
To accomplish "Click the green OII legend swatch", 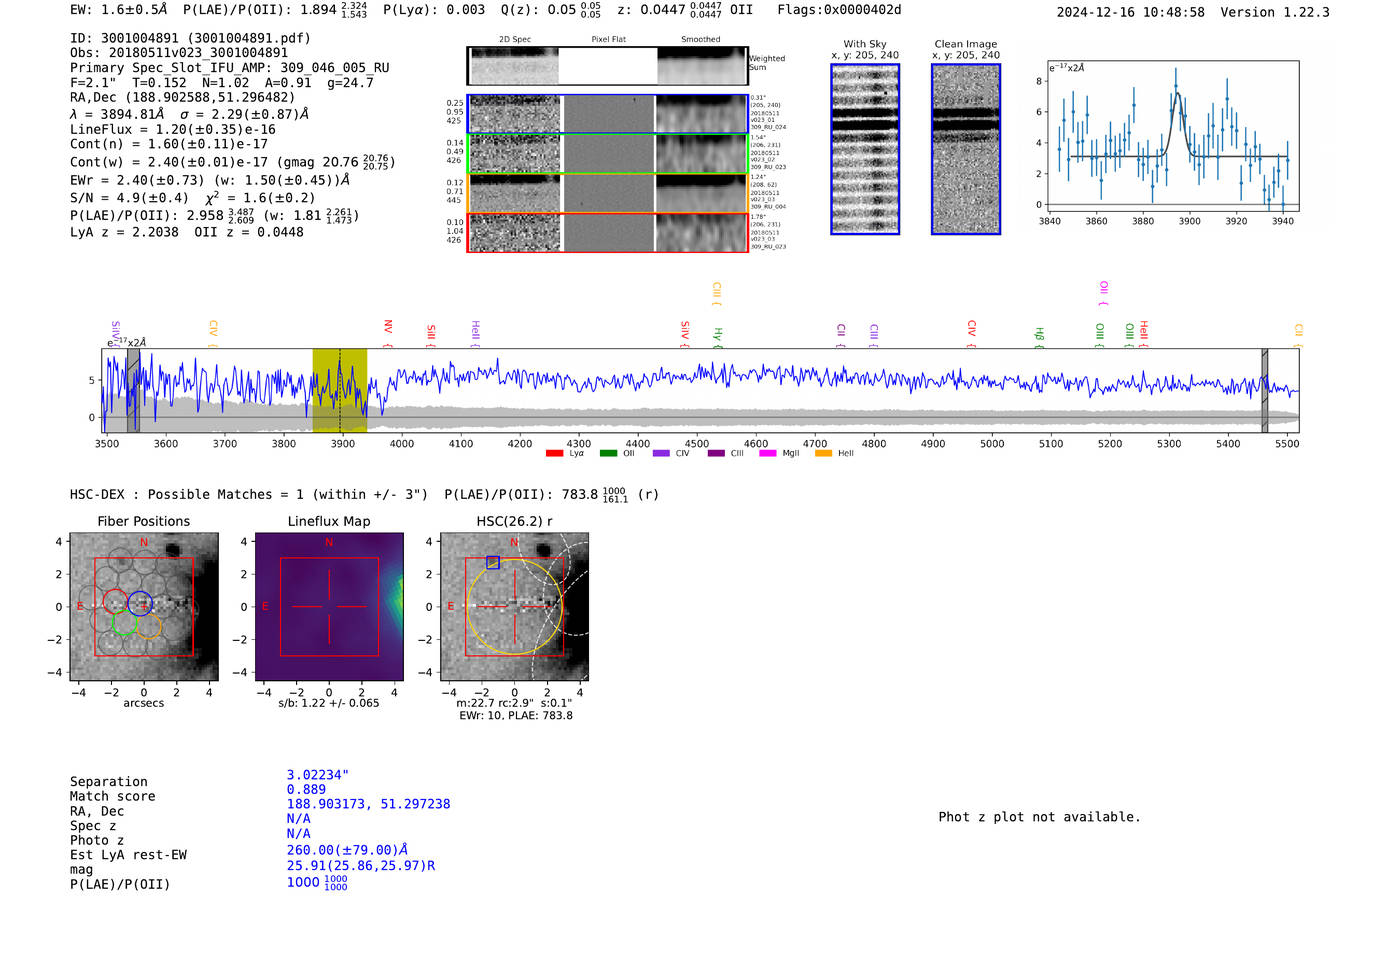I will coord(608,454).
